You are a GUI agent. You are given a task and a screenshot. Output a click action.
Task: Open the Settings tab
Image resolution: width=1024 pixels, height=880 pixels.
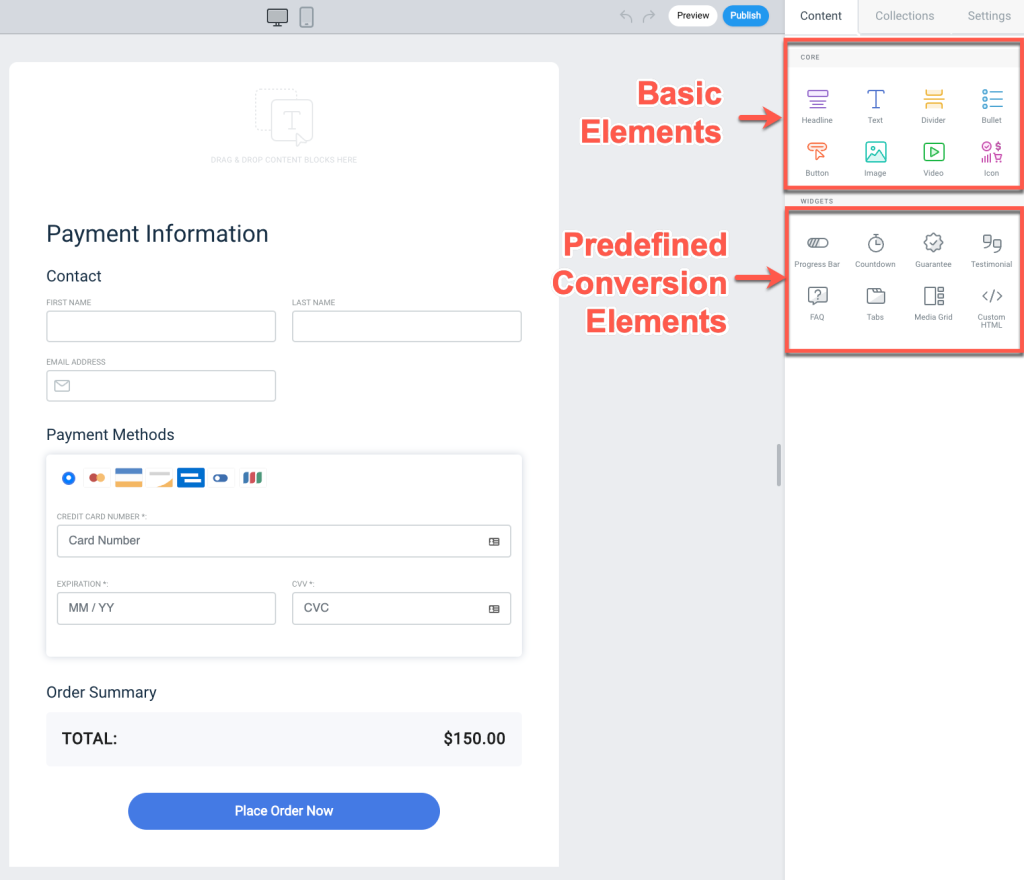point(988,16)
